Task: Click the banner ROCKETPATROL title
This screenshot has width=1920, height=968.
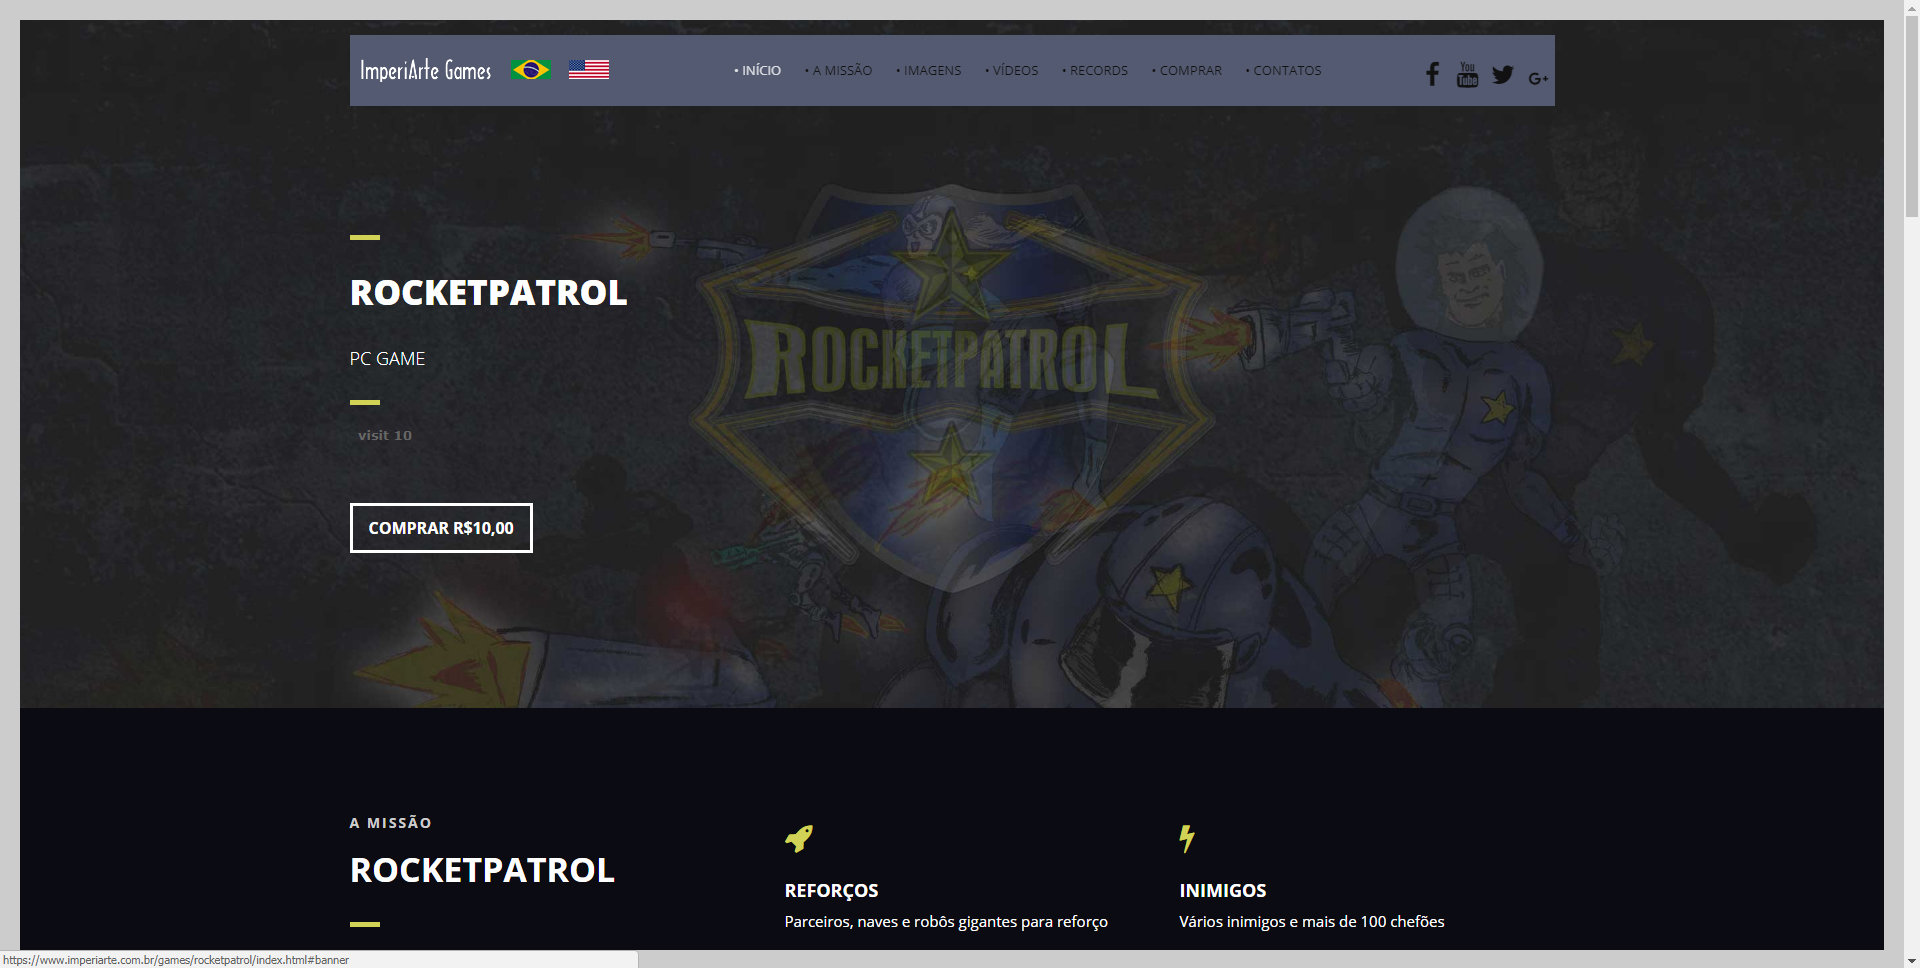Action: [489, 293]
